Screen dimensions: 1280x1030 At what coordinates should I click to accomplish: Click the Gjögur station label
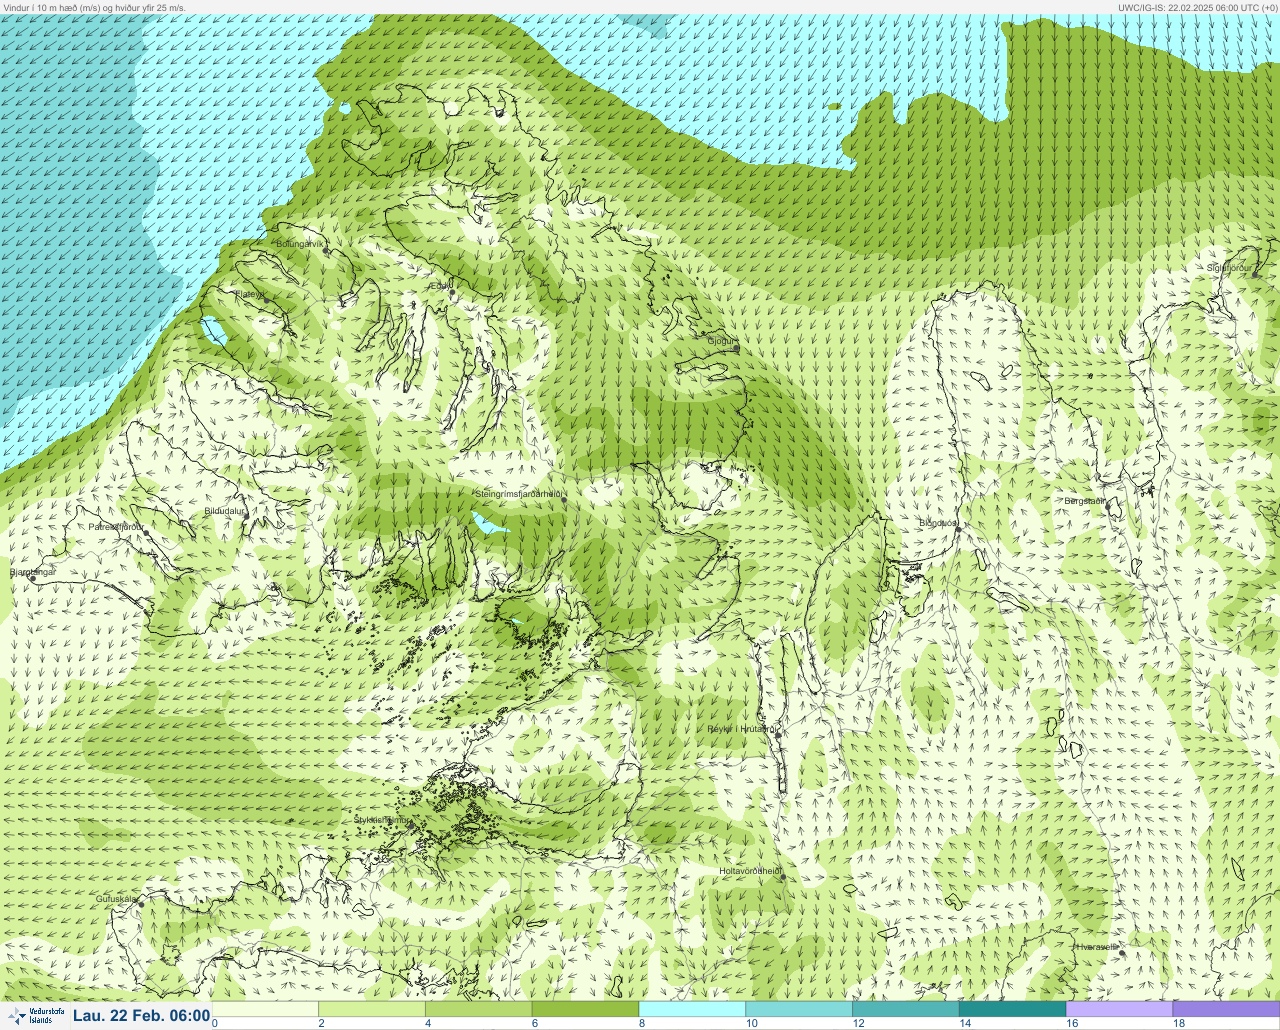pyautogui.click(x=720, y=341)
